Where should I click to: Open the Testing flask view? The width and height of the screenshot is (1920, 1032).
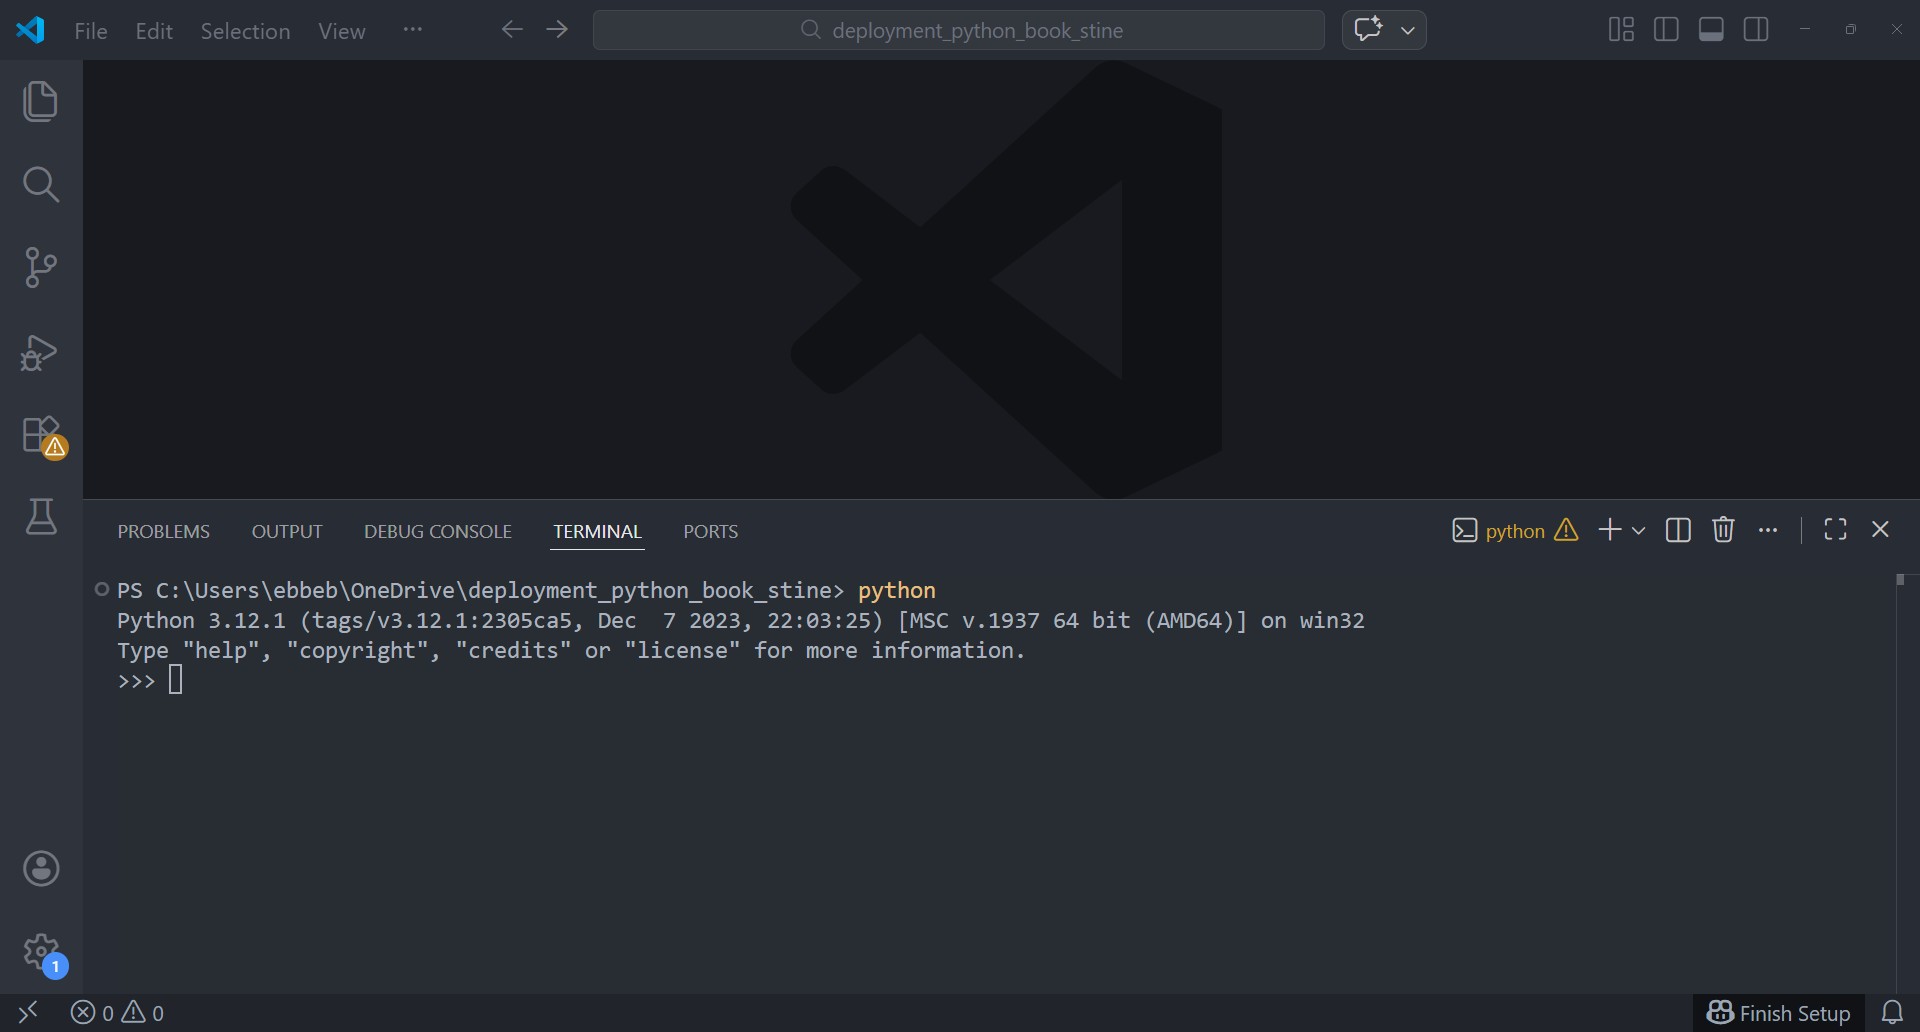[x=40, y=517]
